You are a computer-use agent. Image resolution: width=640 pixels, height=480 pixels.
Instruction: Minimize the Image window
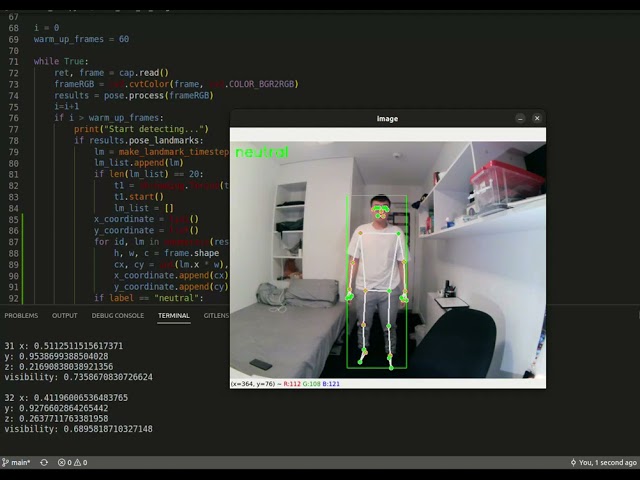tap(520, 118)
